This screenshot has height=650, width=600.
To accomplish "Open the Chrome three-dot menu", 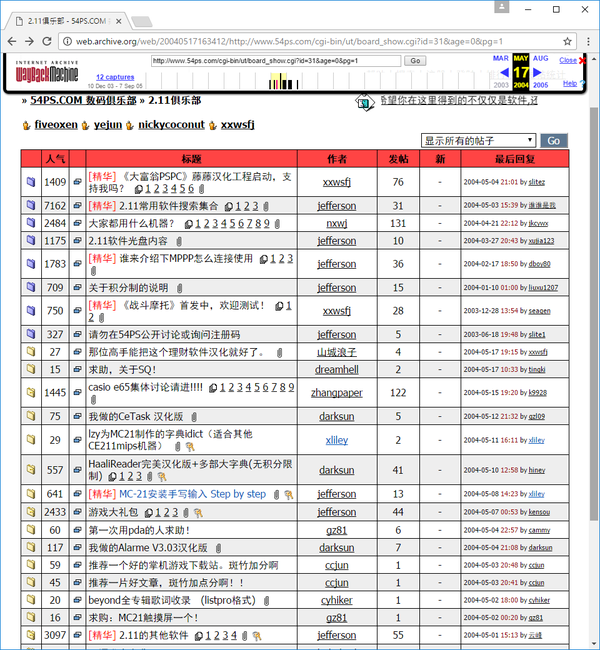I will point(588,41).
